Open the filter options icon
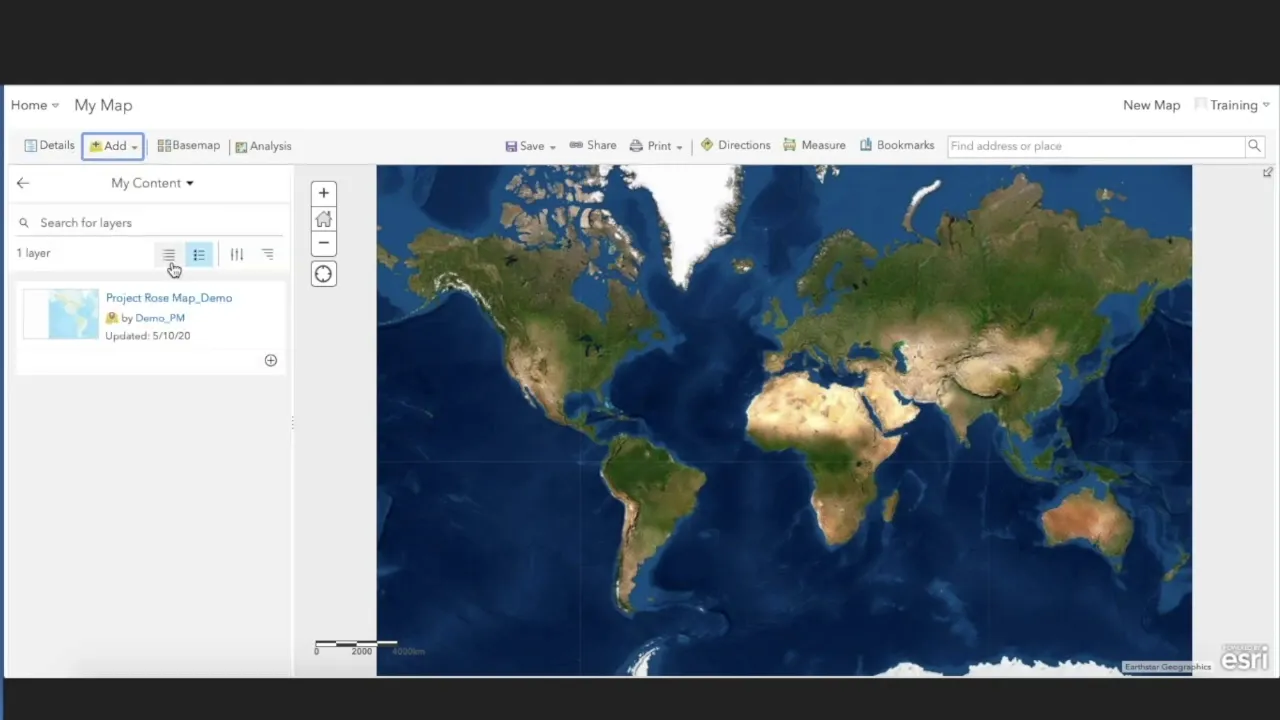 pos(237,255)
